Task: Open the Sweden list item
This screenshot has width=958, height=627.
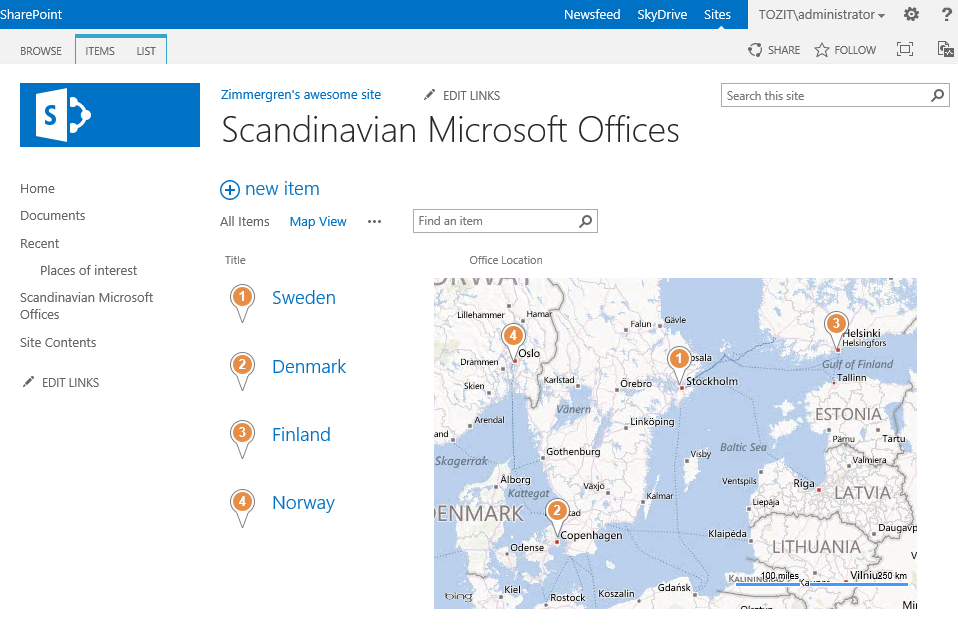Action: click(304, 298)
